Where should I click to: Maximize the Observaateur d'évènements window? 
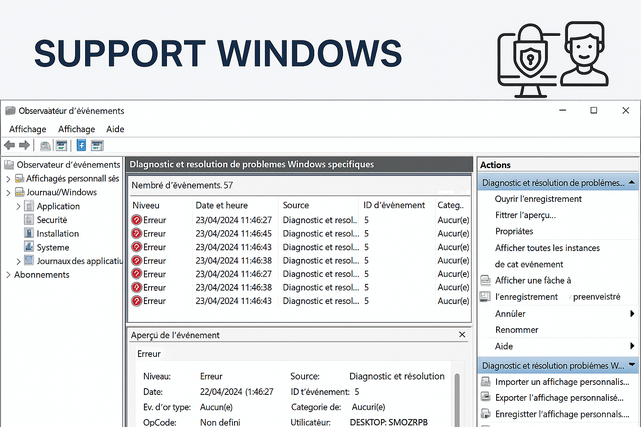(x=594, y=110)
